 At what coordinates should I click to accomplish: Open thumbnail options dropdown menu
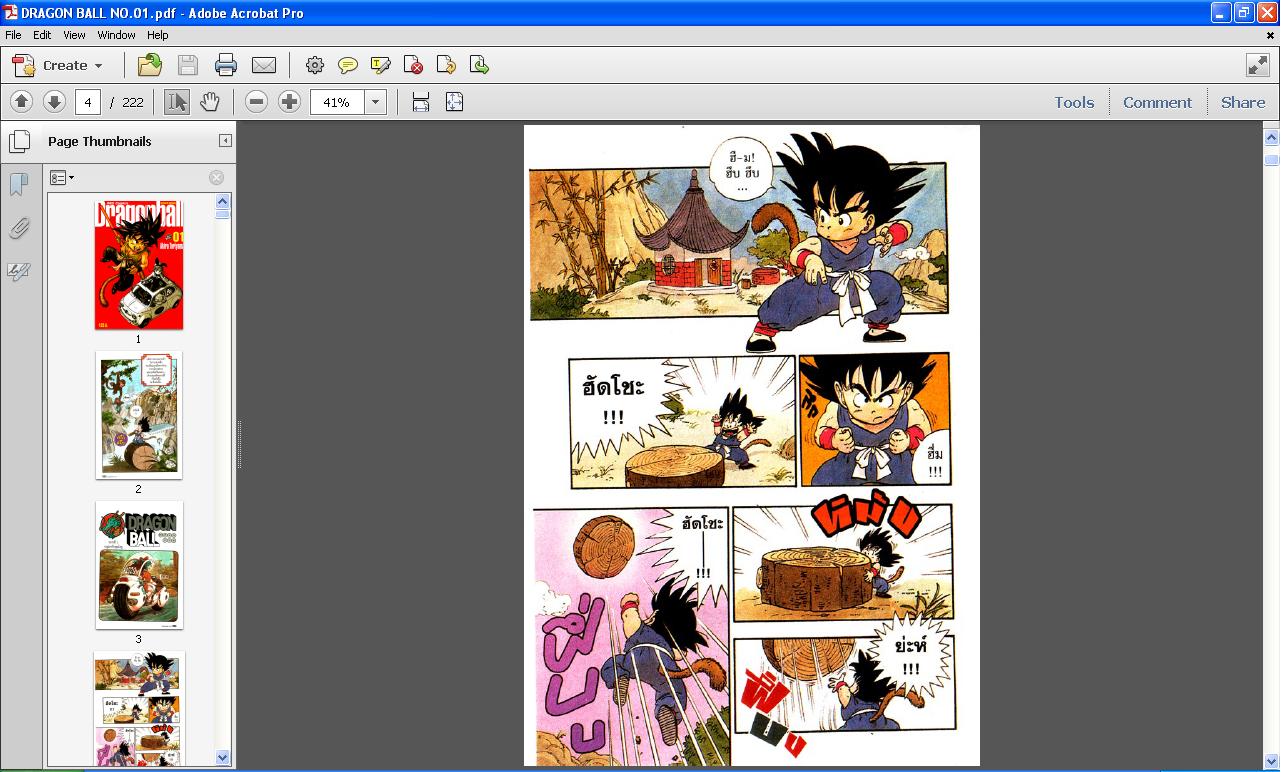click(62, 177)
